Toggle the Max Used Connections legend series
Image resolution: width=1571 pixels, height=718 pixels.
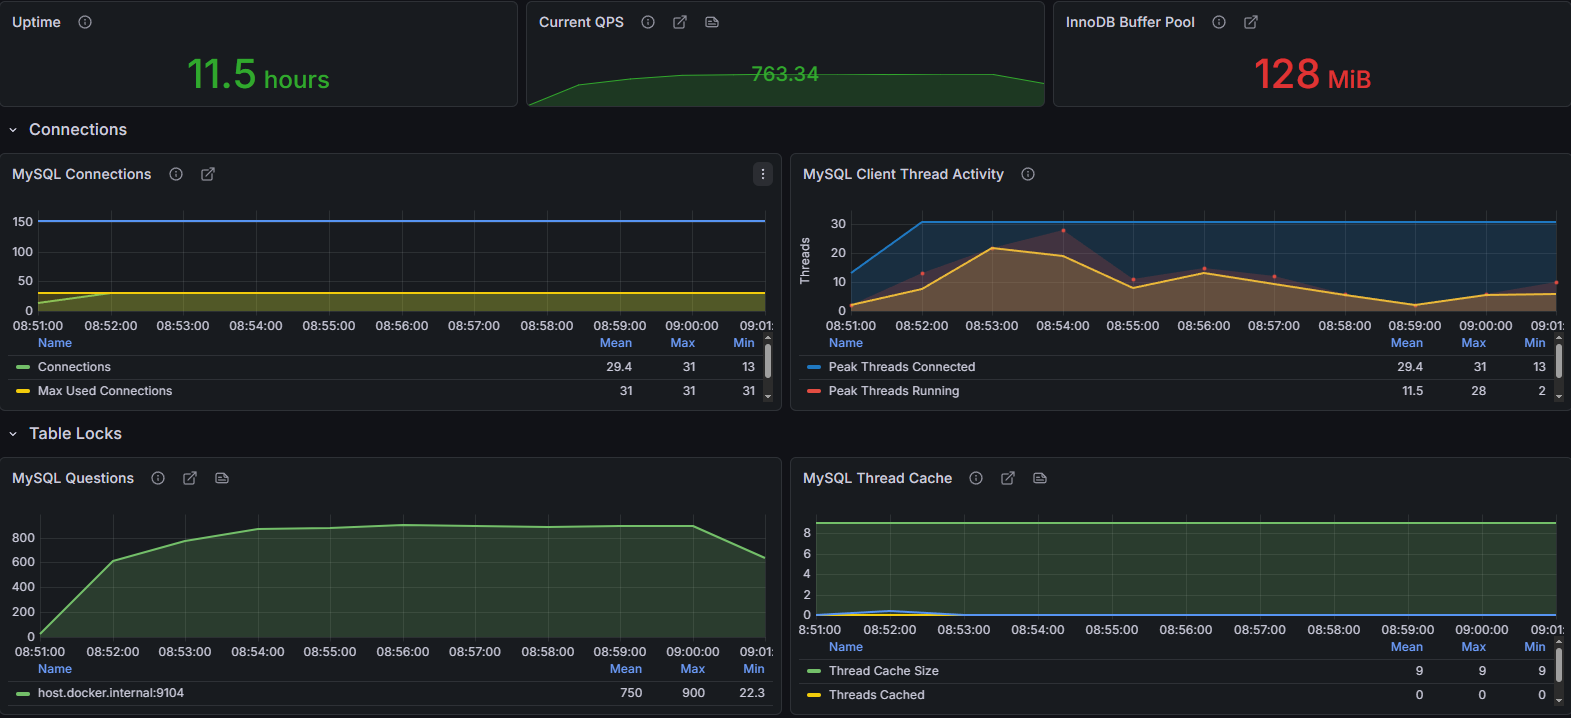click(105, 391)
